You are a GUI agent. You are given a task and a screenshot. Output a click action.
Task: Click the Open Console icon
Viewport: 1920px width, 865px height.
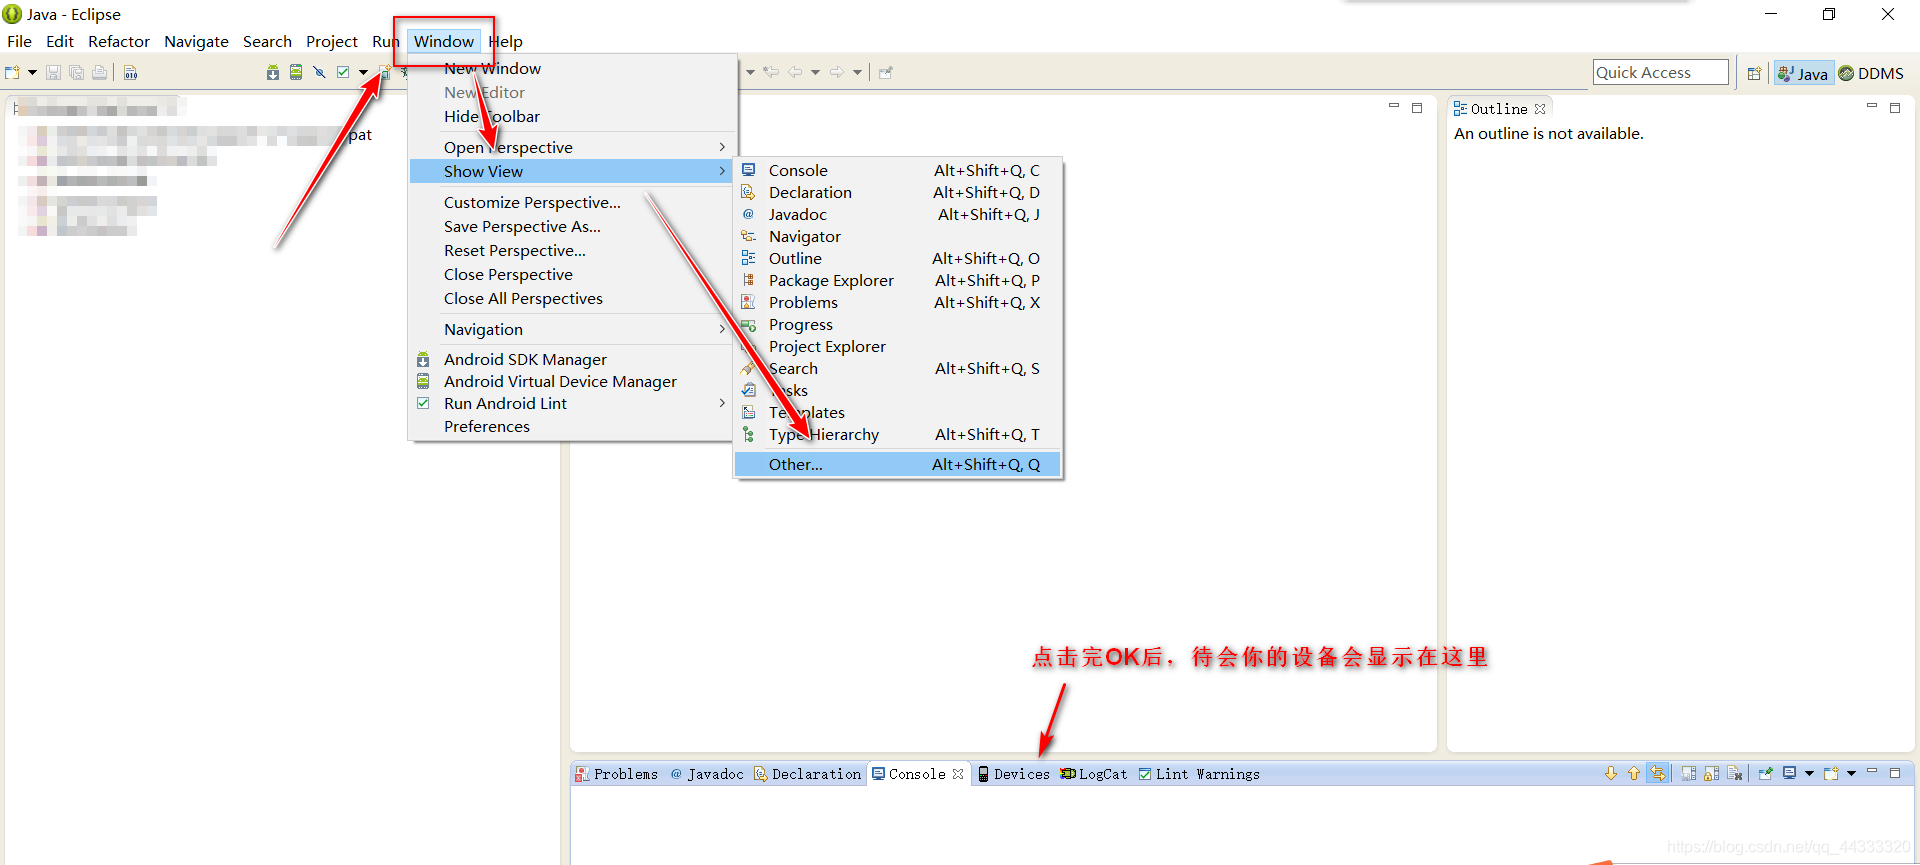1832,773
